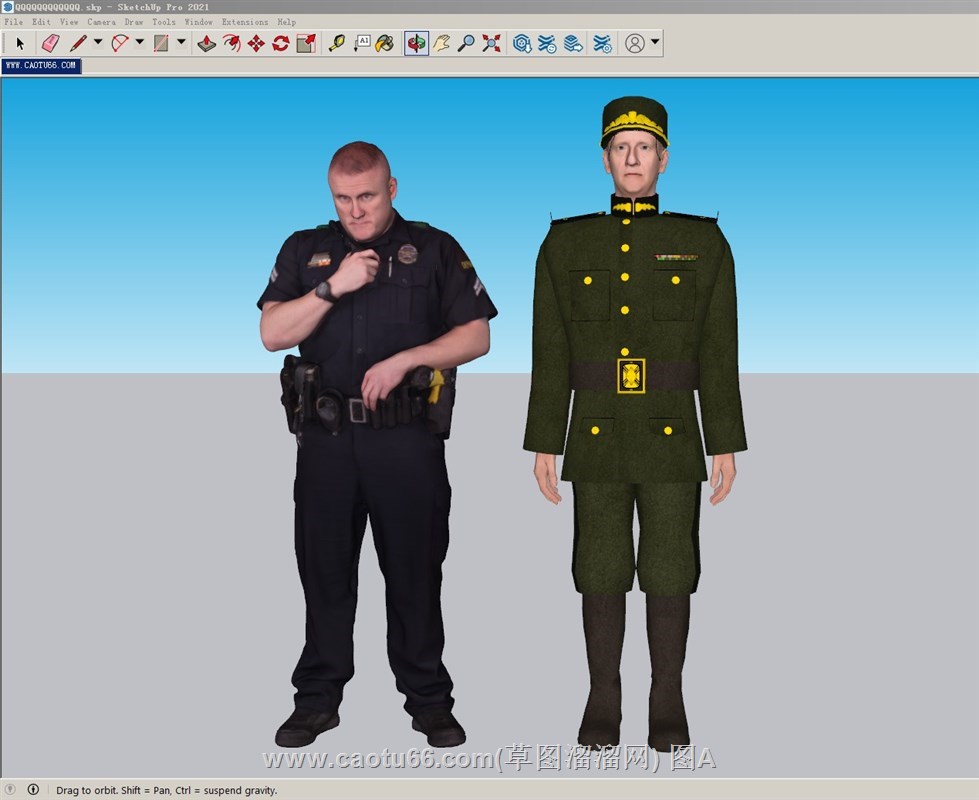
Task: Switch to the WWW.CAOTU66.COM scene tab
Action: point(40,66)
